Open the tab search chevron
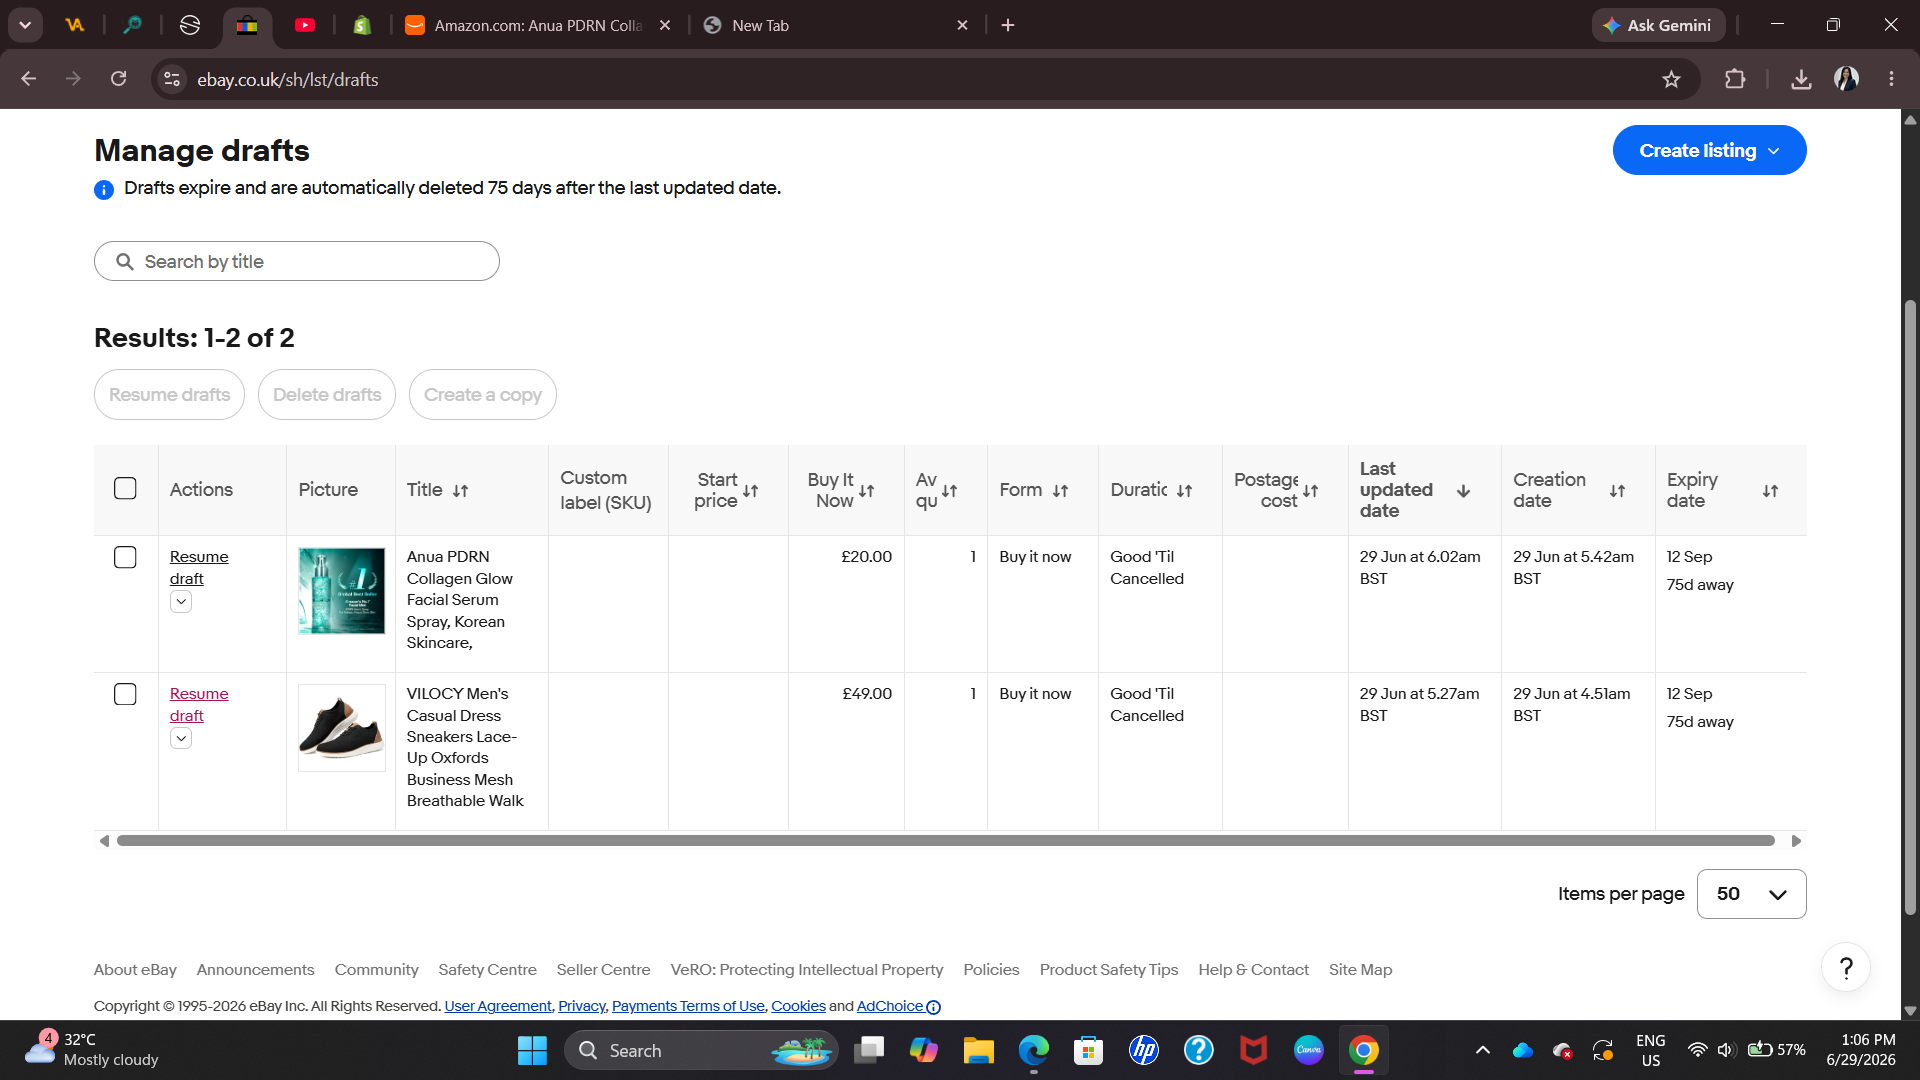The image size is (1920, 1080). 25,25
